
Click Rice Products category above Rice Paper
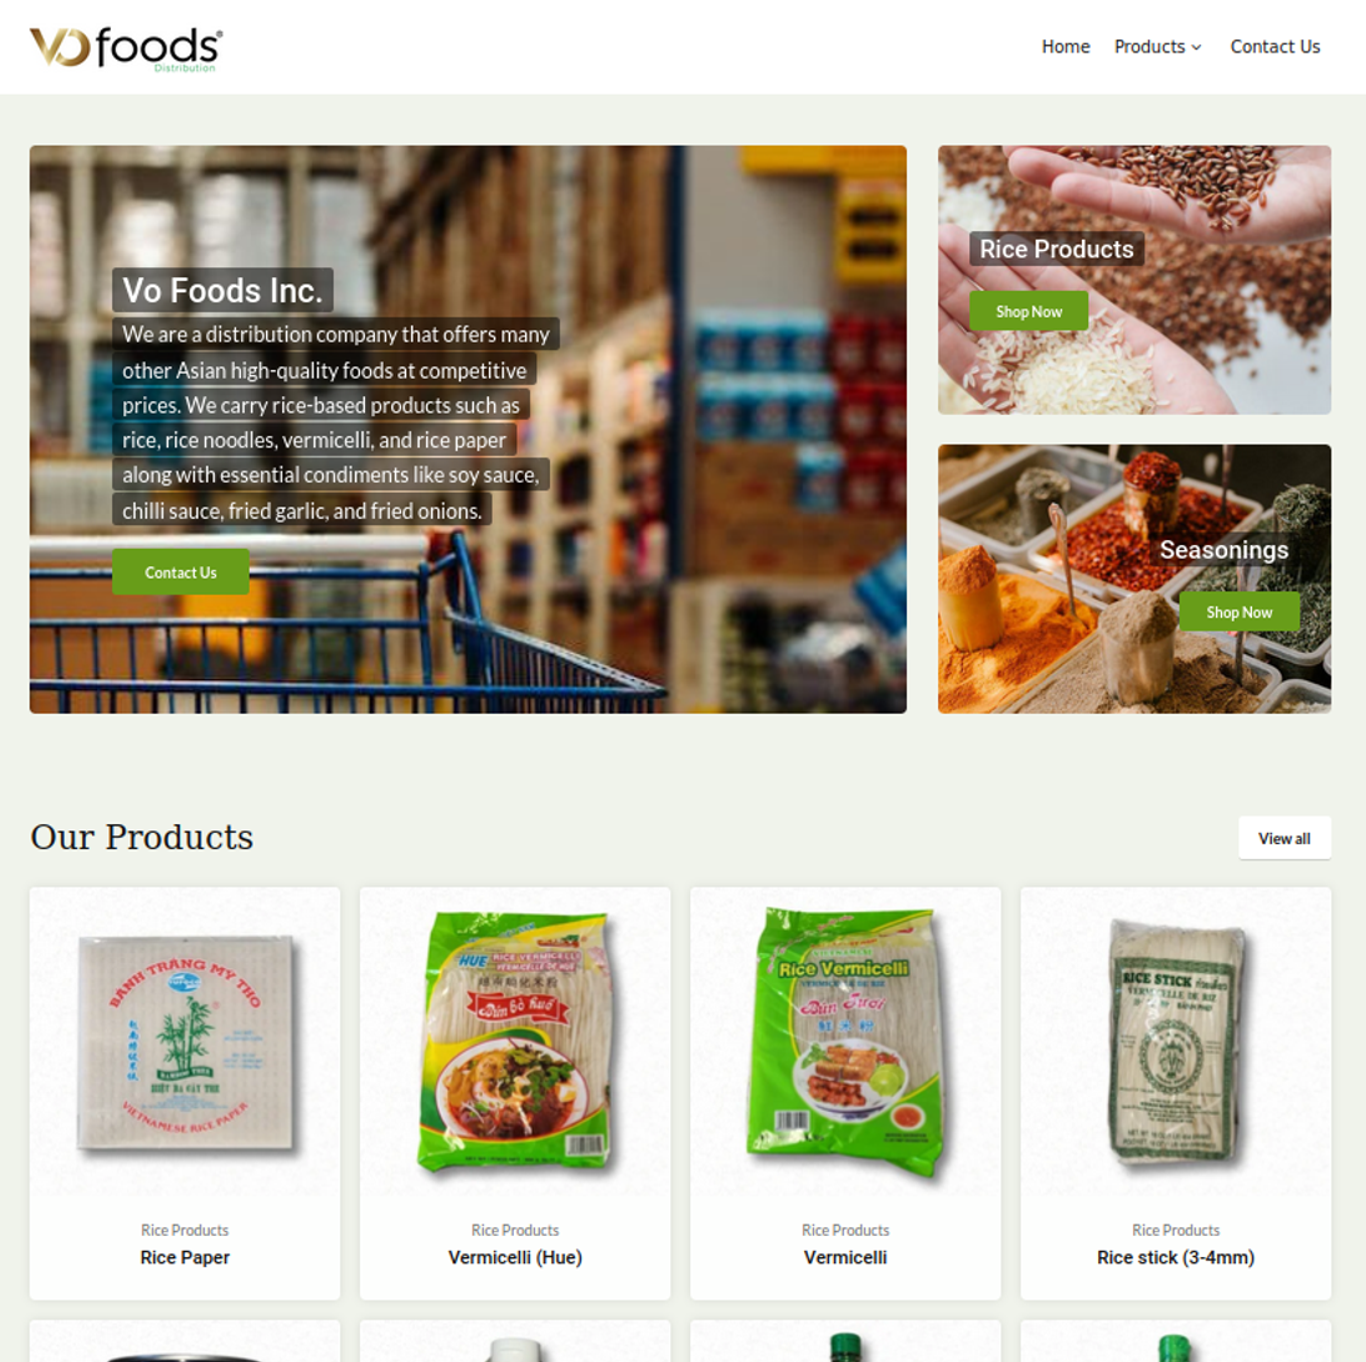click(185, 1230)
